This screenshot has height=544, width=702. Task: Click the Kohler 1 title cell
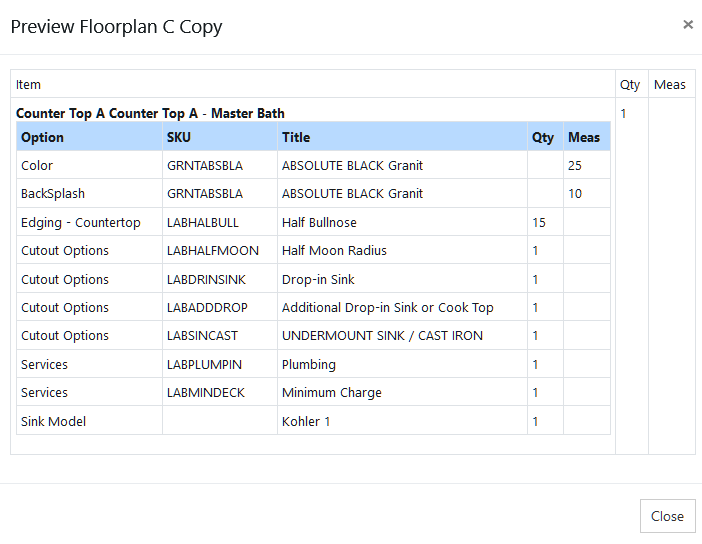tap(304, 421)
